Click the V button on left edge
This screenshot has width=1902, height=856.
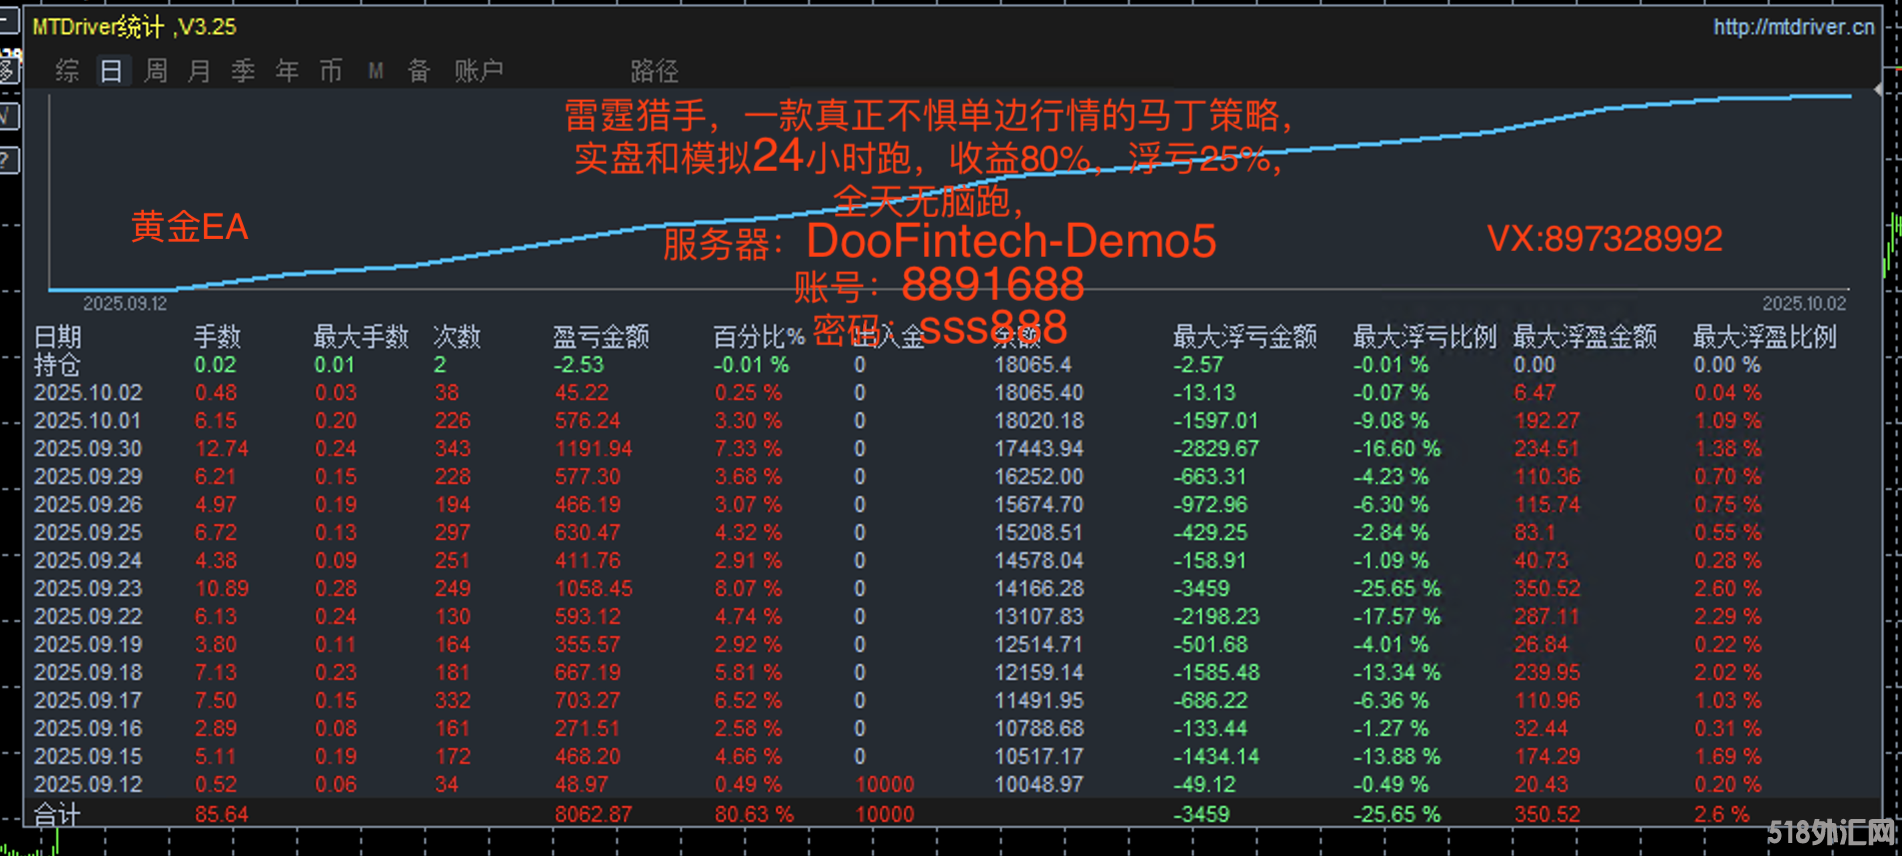point(8,115)
